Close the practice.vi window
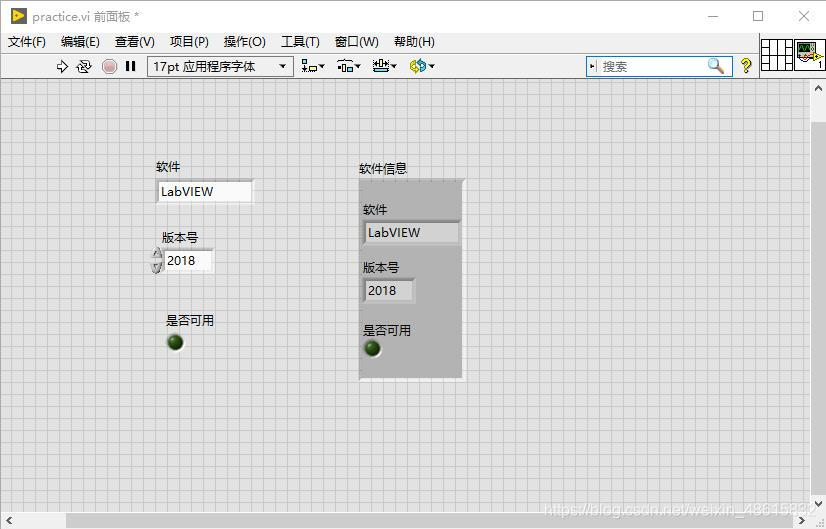 pyautogui.click(x=804, y=16)
